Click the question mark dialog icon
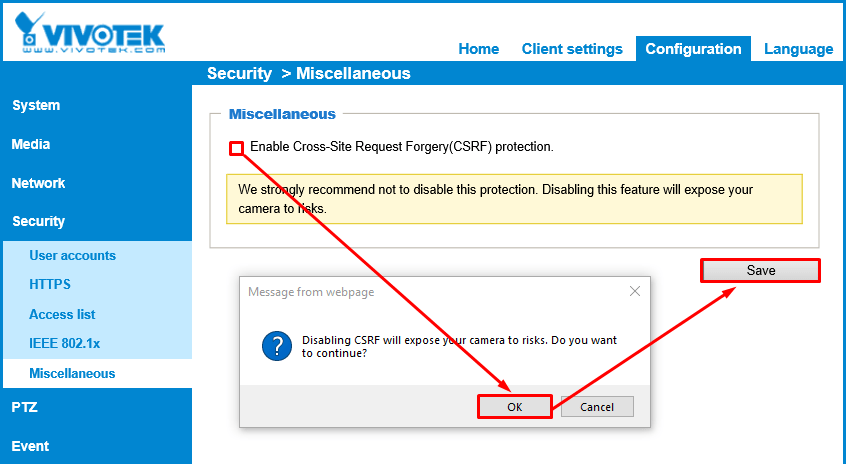The height and width of the screenshot is (464, 846). point(275,346)
